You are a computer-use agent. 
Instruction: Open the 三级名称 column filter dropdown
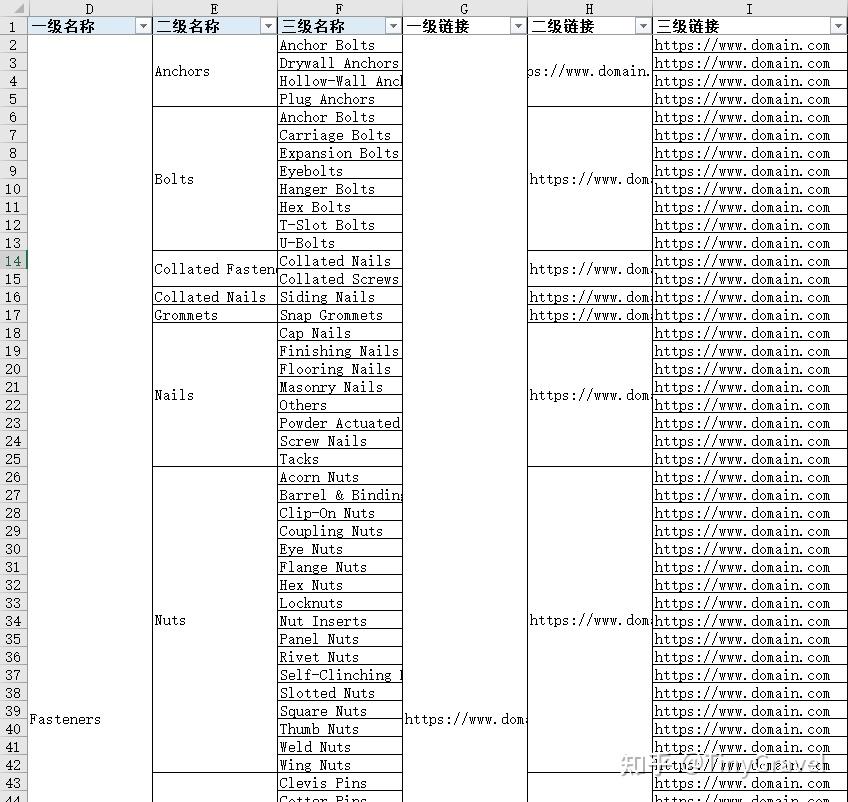(x=394, y=25)
